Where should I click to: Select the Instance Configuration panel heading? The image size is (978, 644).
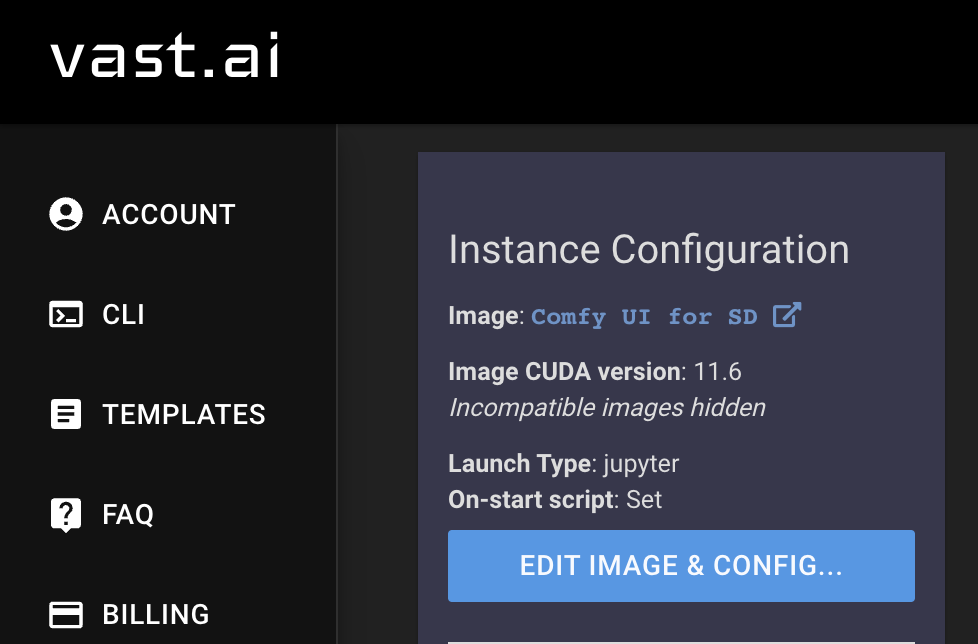648,249
